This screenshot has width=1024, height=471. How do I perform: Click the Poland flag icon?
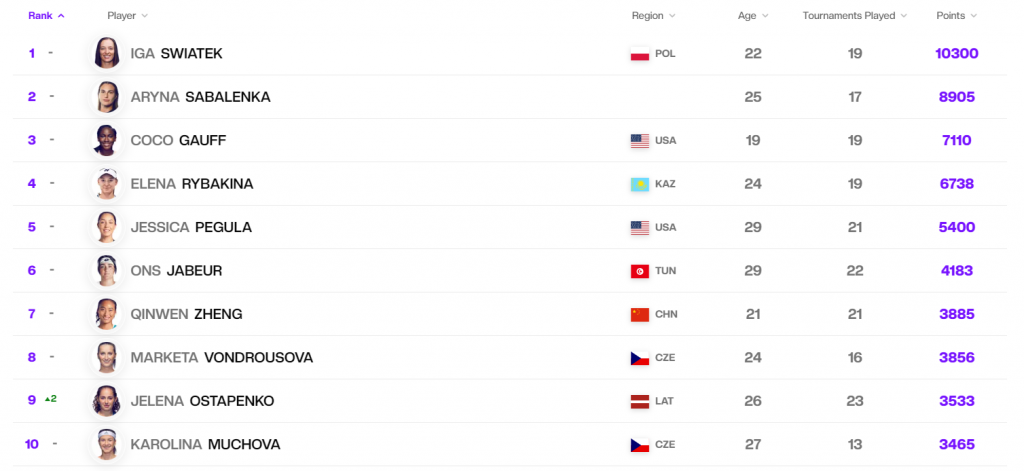click(640, 54)
